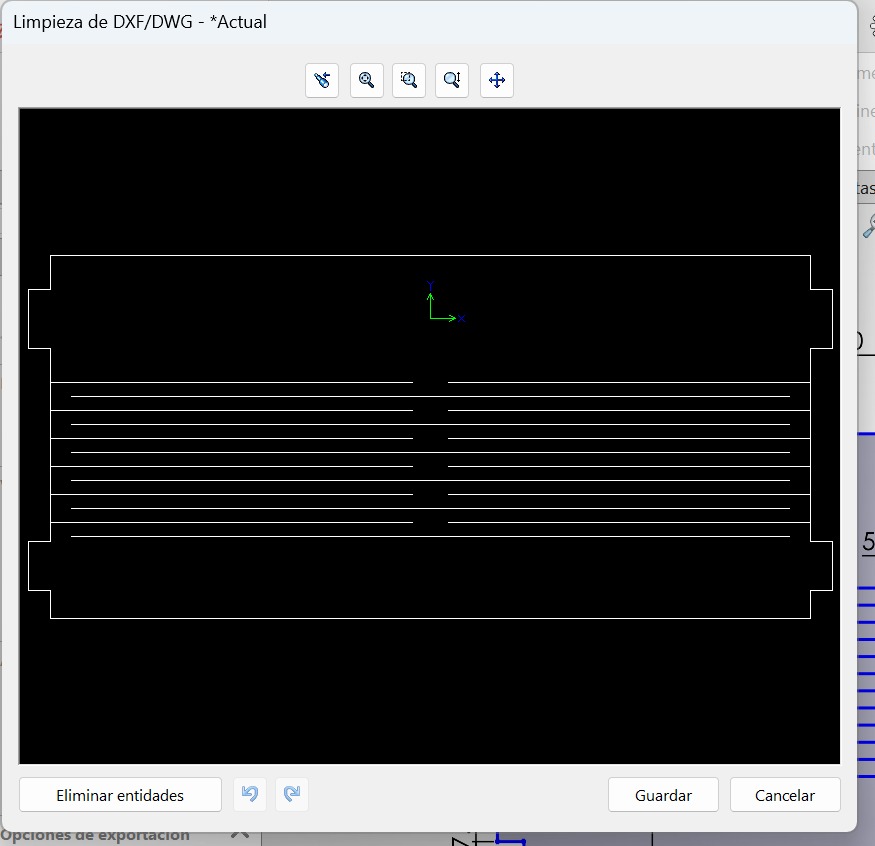The height and width of the screenshot is (846, 875).
Task: Select the Pan tool with four arrows
Action: click(x=496, y=80)
